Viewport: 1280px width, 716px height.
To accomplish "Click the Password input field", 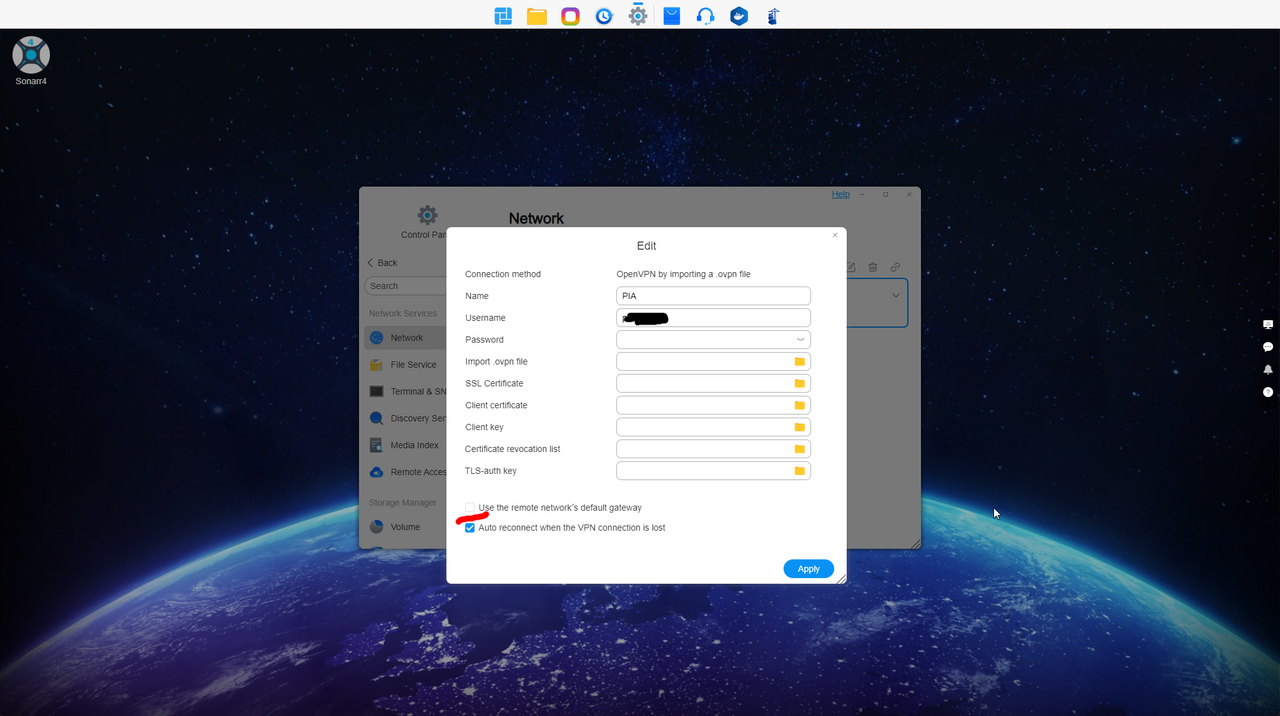I will (x=713, y=340).
